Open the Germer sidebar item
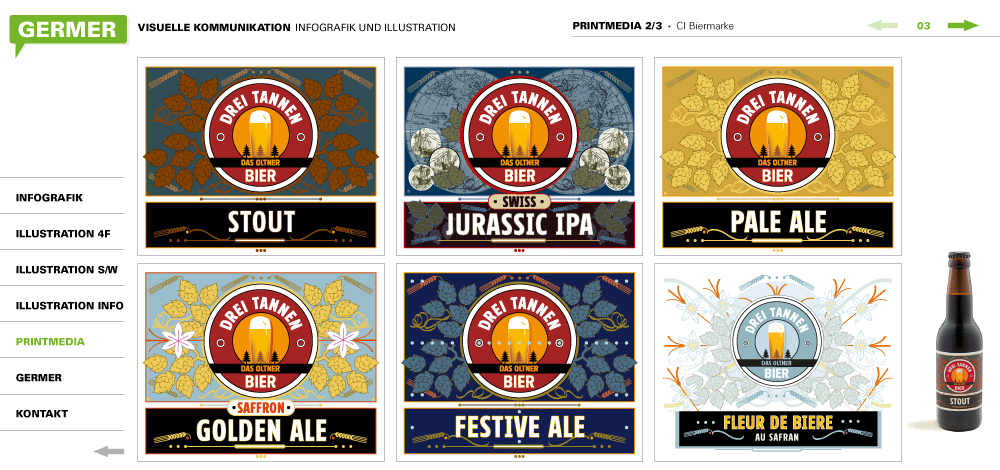 click(39, 378)
